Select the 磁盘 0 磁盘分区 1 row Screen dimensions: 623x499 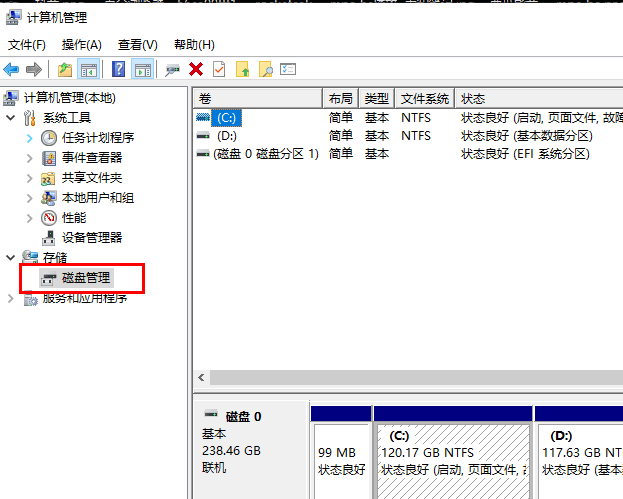coord(408,154)
